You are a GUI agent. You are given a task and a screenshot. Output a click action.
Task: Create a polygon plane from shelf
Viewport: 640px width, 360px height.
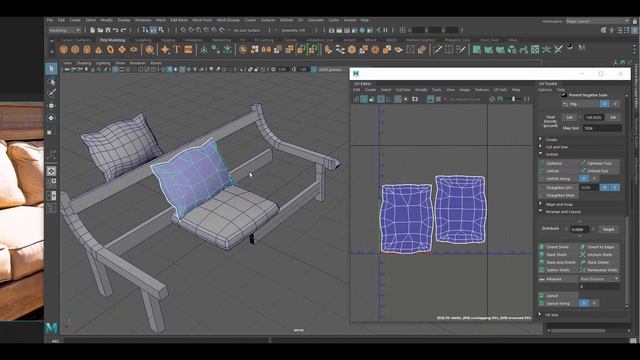click(122, 50)
